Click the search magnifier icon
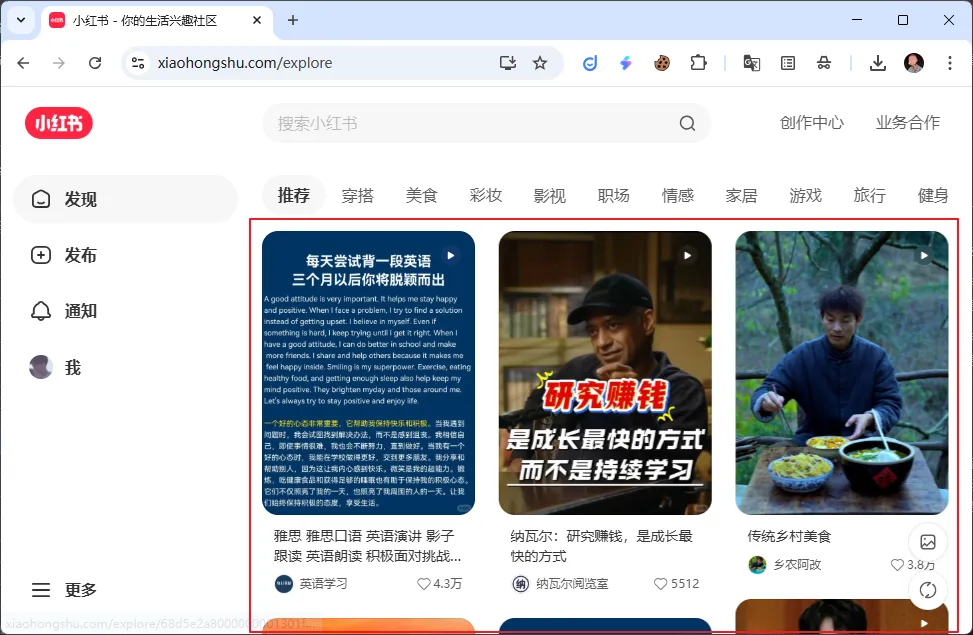The width and height of the screenshot is (973, 635). 687,123
